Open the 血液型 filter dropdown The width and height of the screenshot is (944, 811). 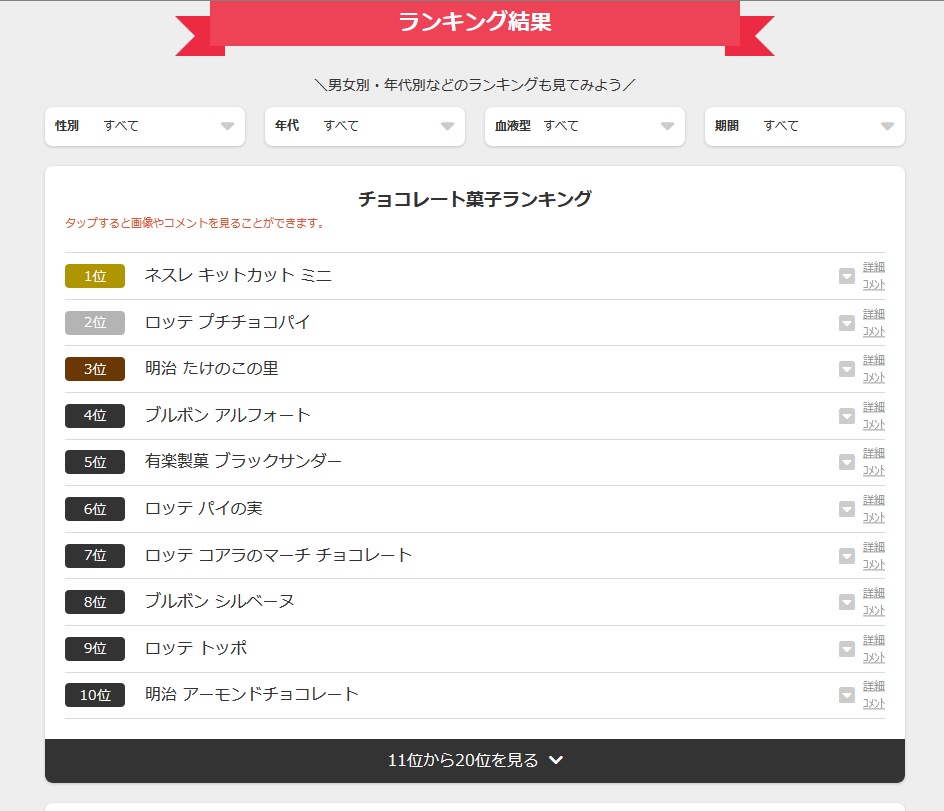coord(585,126)
